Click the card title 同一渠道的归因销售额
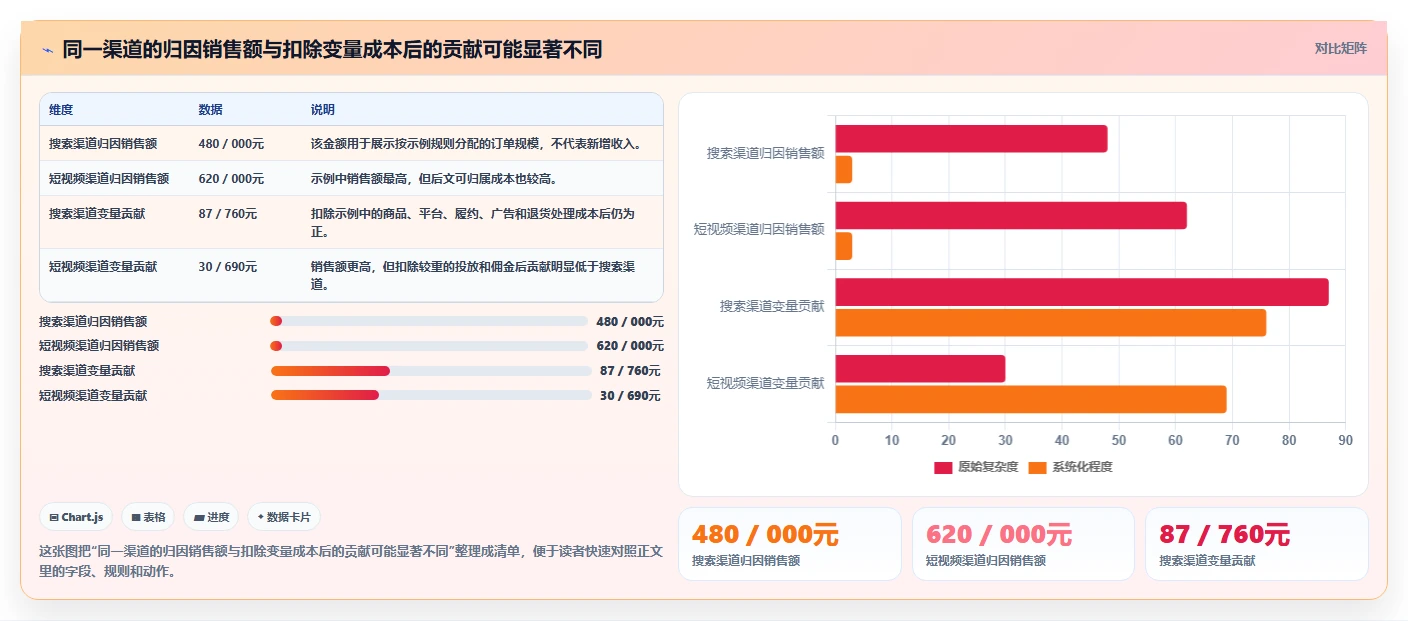 [332, 49]
